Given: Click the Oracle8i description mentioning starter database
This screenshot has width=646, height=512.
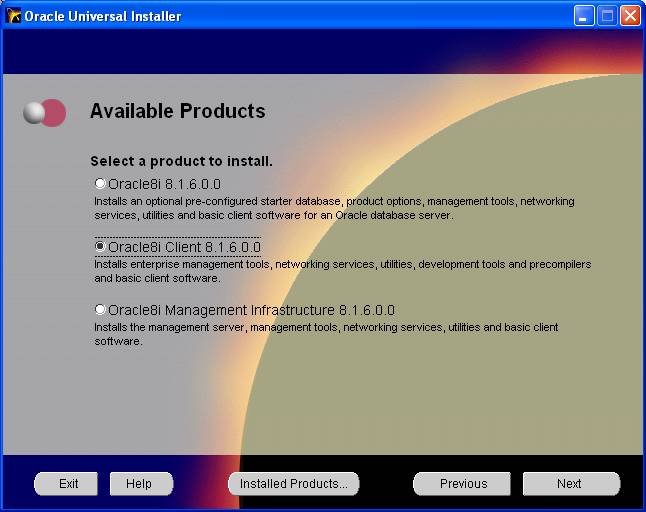Looking at the screenshot, I should coord(334,208).
